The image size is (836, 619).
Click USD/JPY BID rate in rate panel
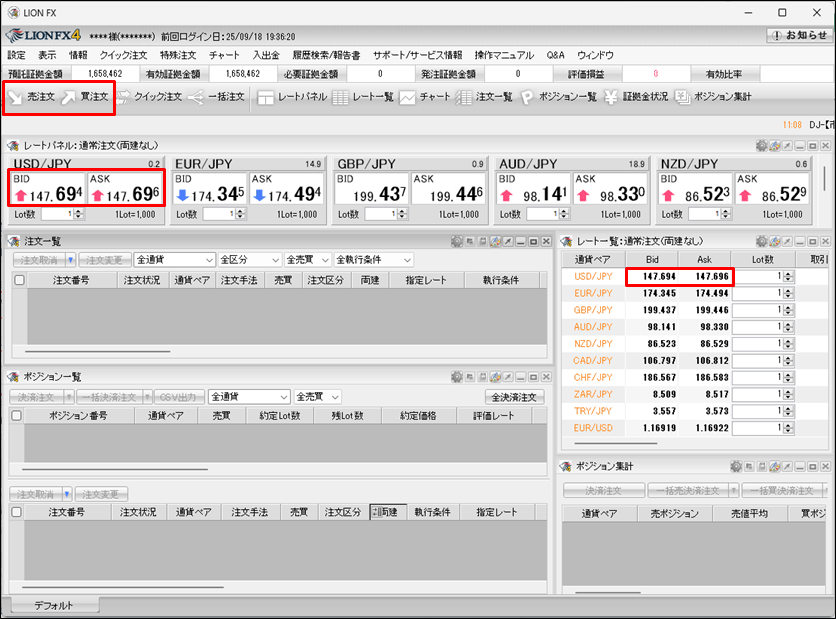[47, 187]
